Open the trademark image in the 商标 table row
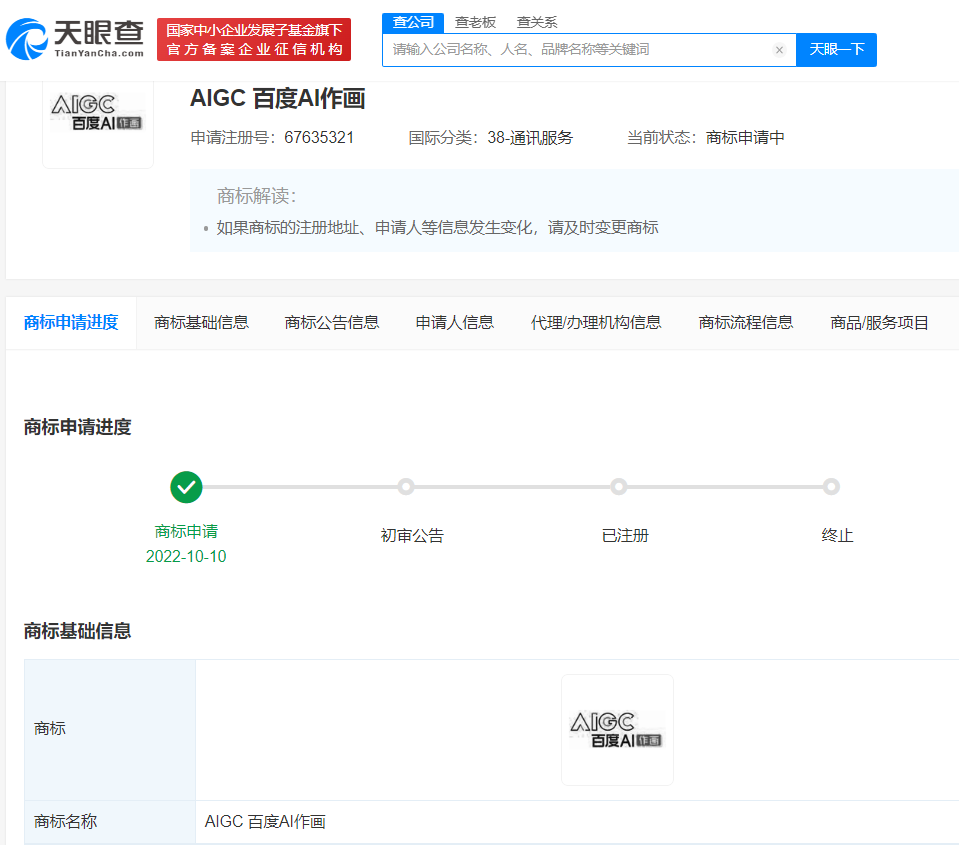959x845 pixels. point(617,730)
